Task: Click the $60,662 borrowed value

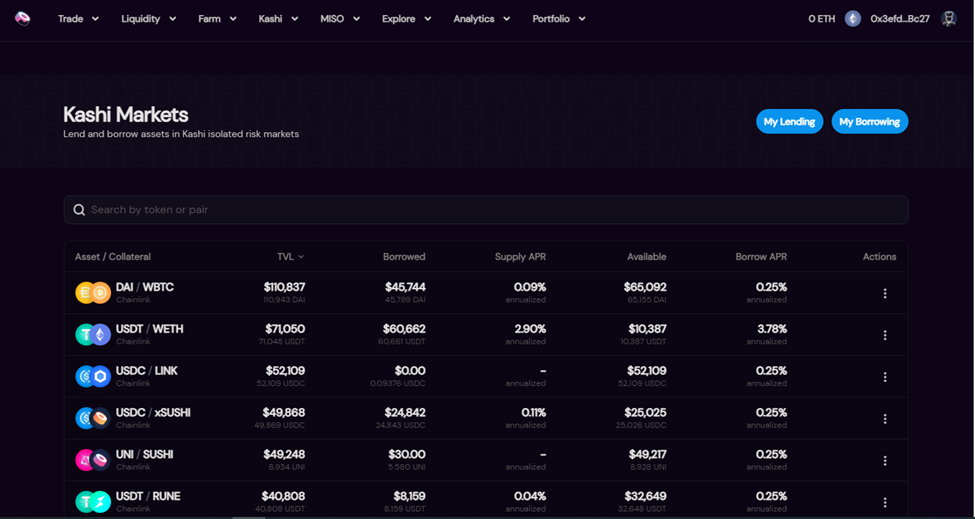Action: (405, 329)
